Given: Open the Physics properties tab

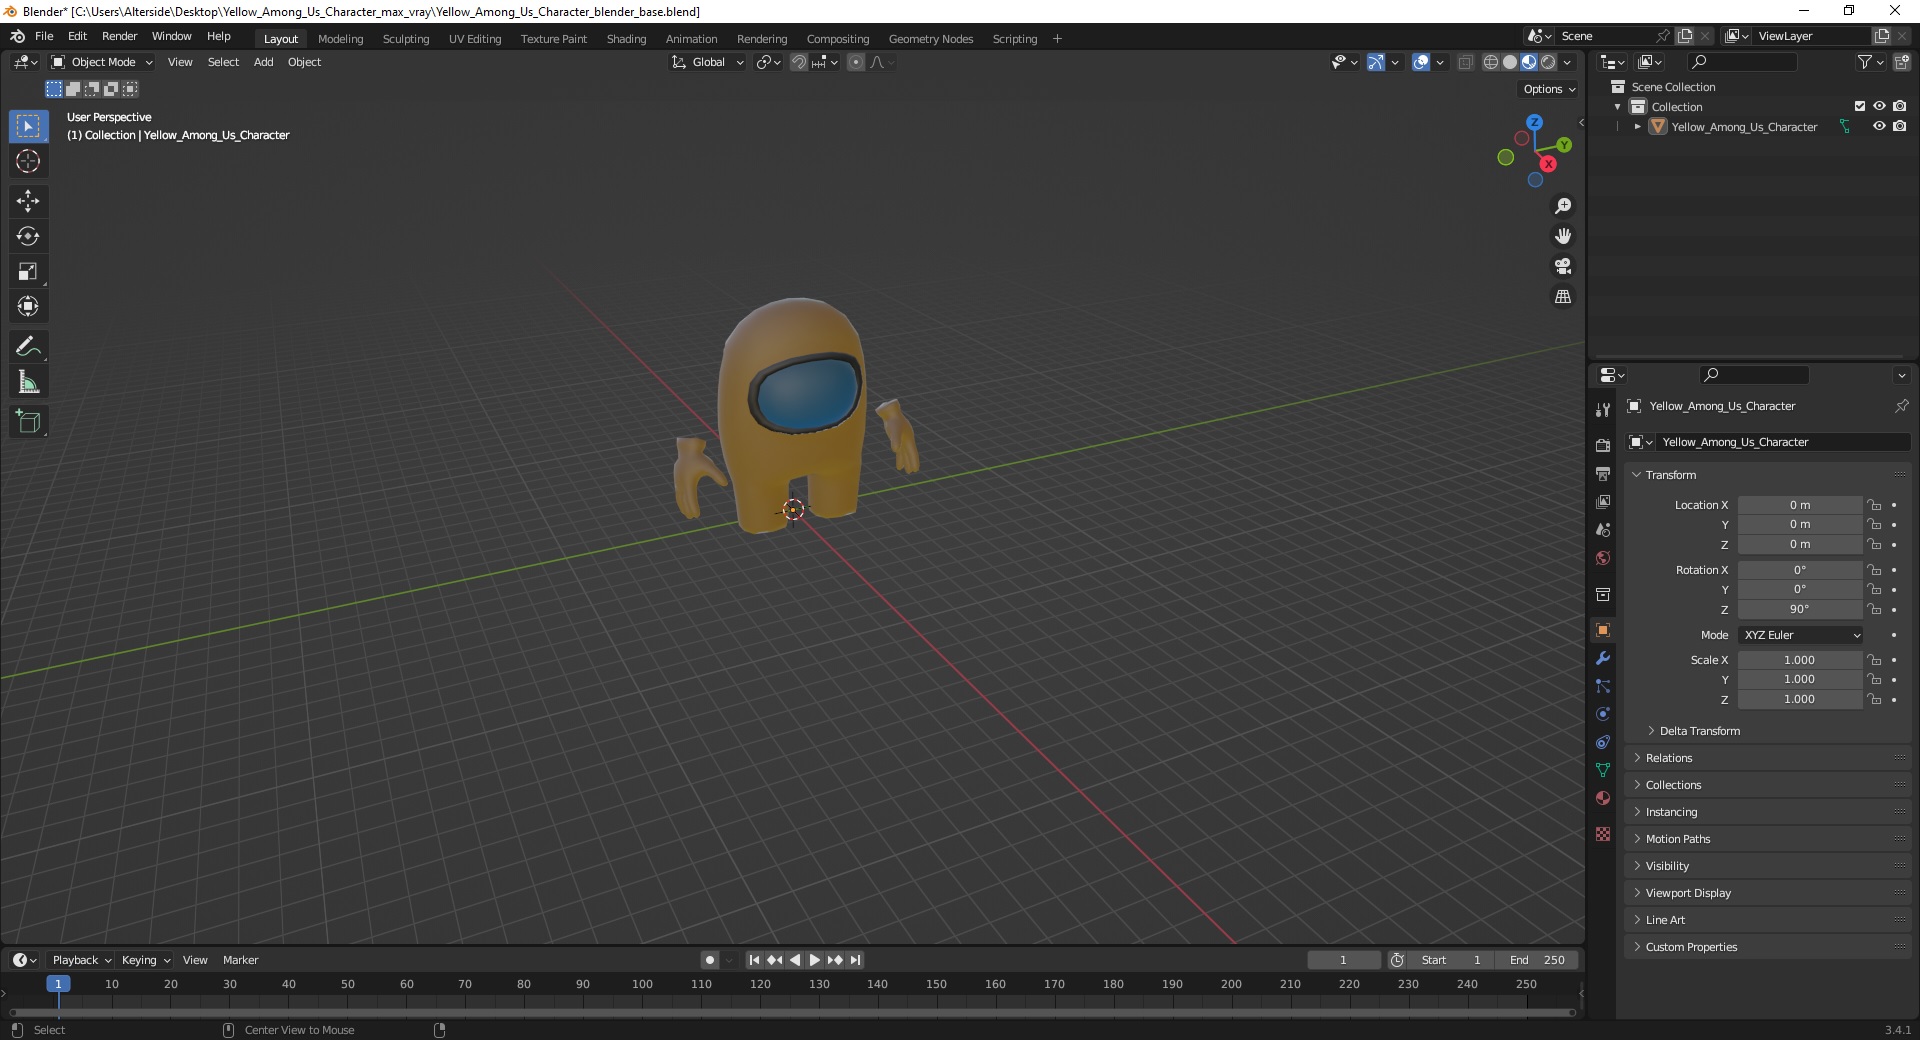Looking at the screenshot, I should pos(1603,714).
